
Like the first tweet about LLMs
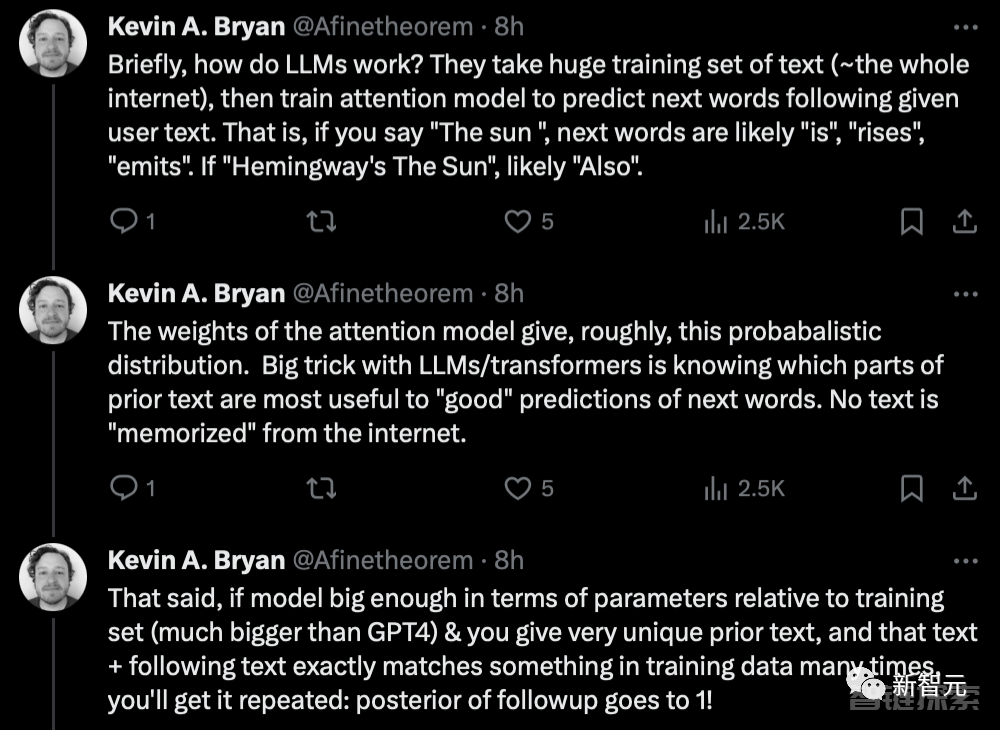(517, 221)
